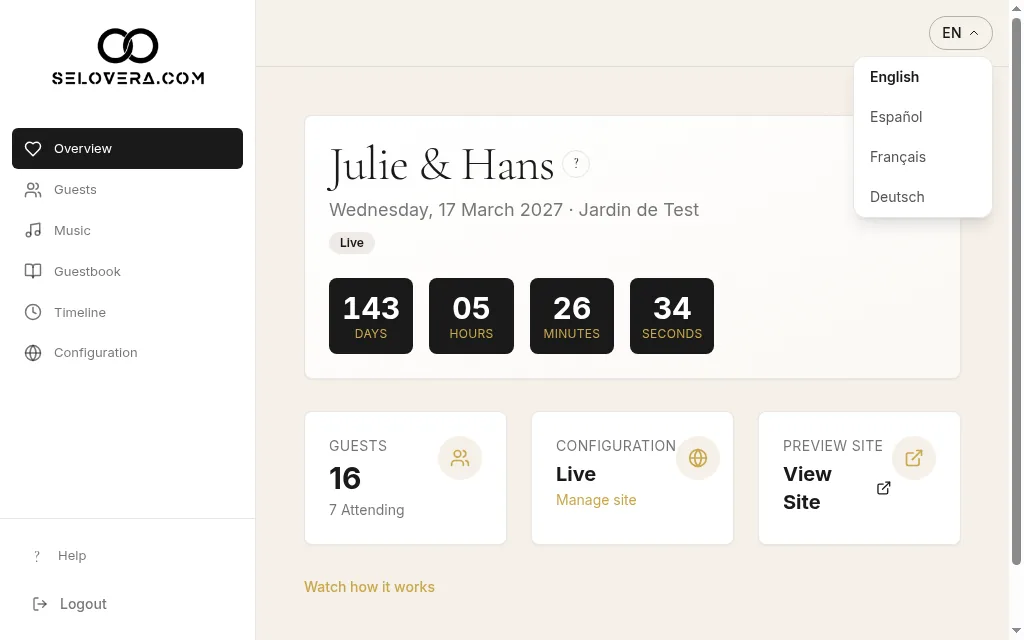Click the heart icon beside Overview
This screenshot has height=640, width=1024.
click(33, 149)
